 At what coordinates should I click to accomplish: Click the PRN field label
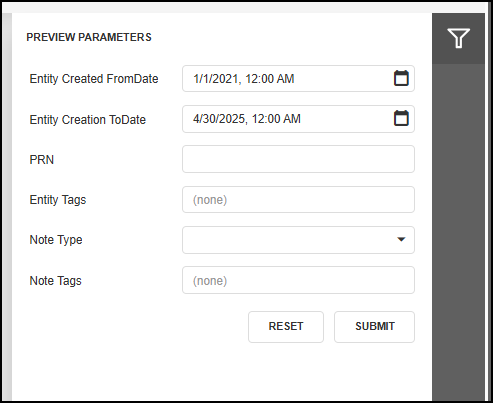pos(42,160)
